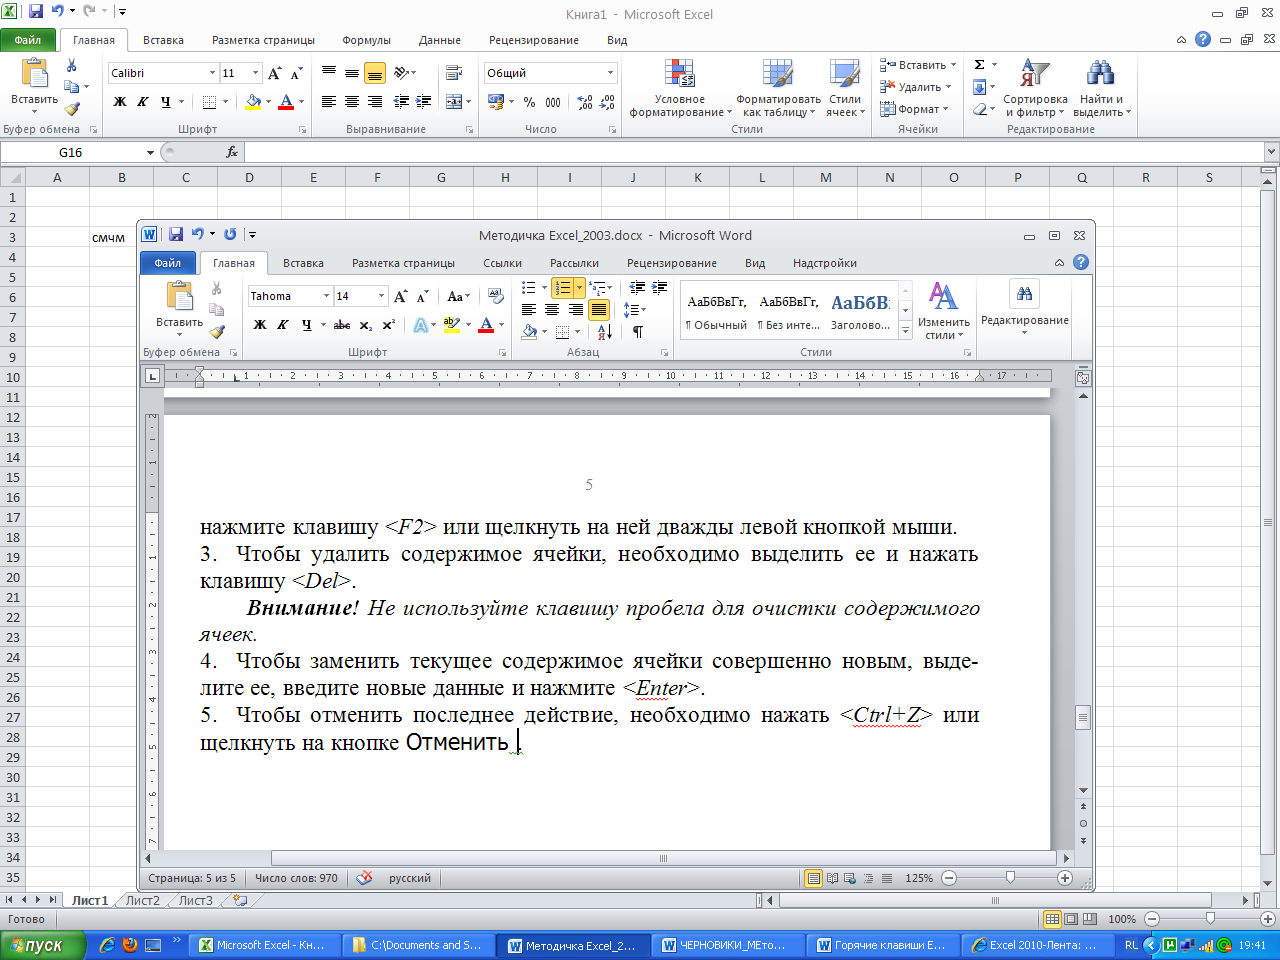Click the Word help question mark icon

point(1081,263)
